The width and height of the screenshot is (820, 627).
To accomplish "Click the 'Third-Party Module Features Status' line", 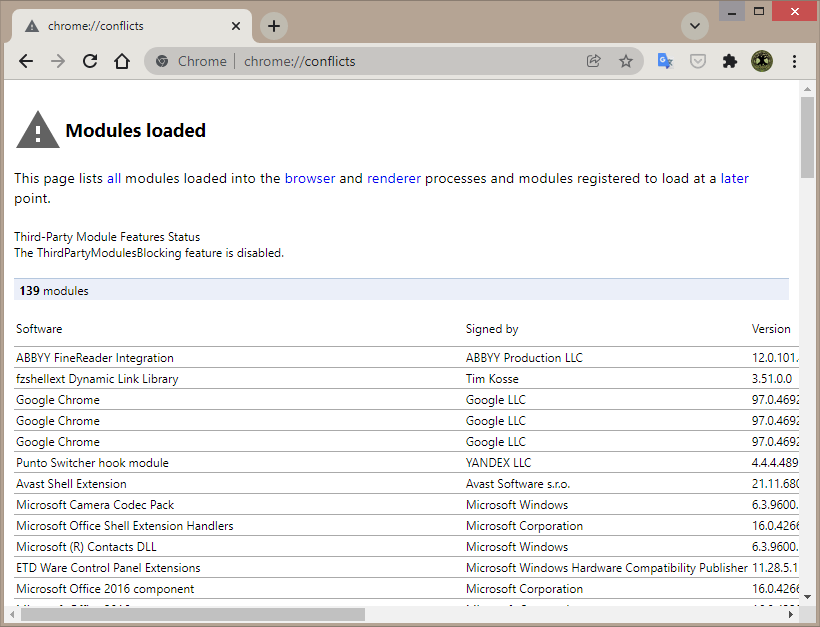I will 107,237.
